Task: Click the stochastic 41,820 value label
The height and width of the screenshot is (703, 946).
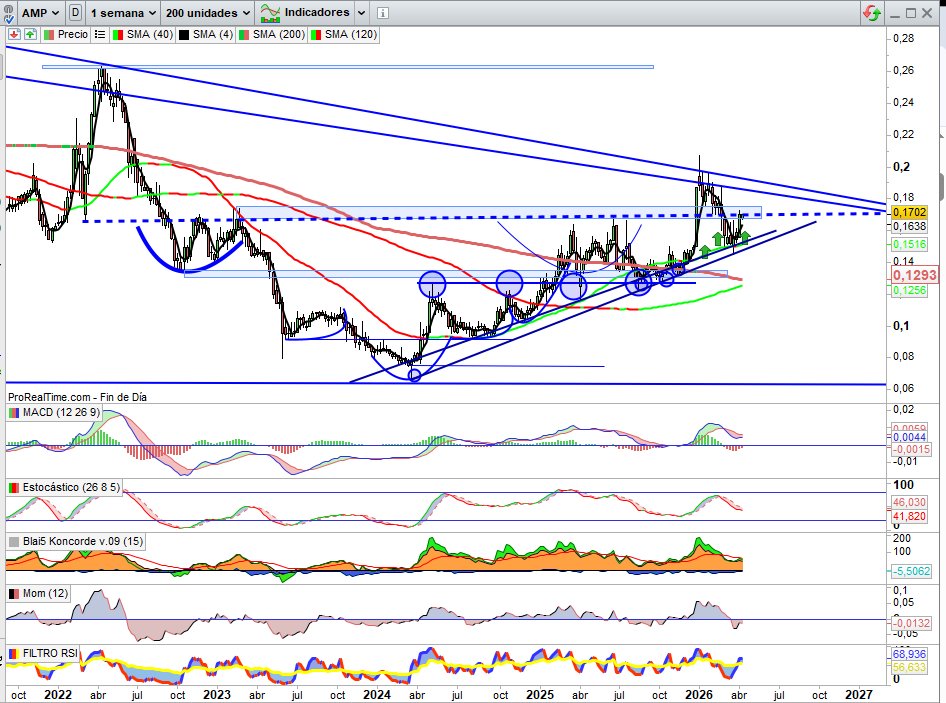Action: [x=909, y=516]
